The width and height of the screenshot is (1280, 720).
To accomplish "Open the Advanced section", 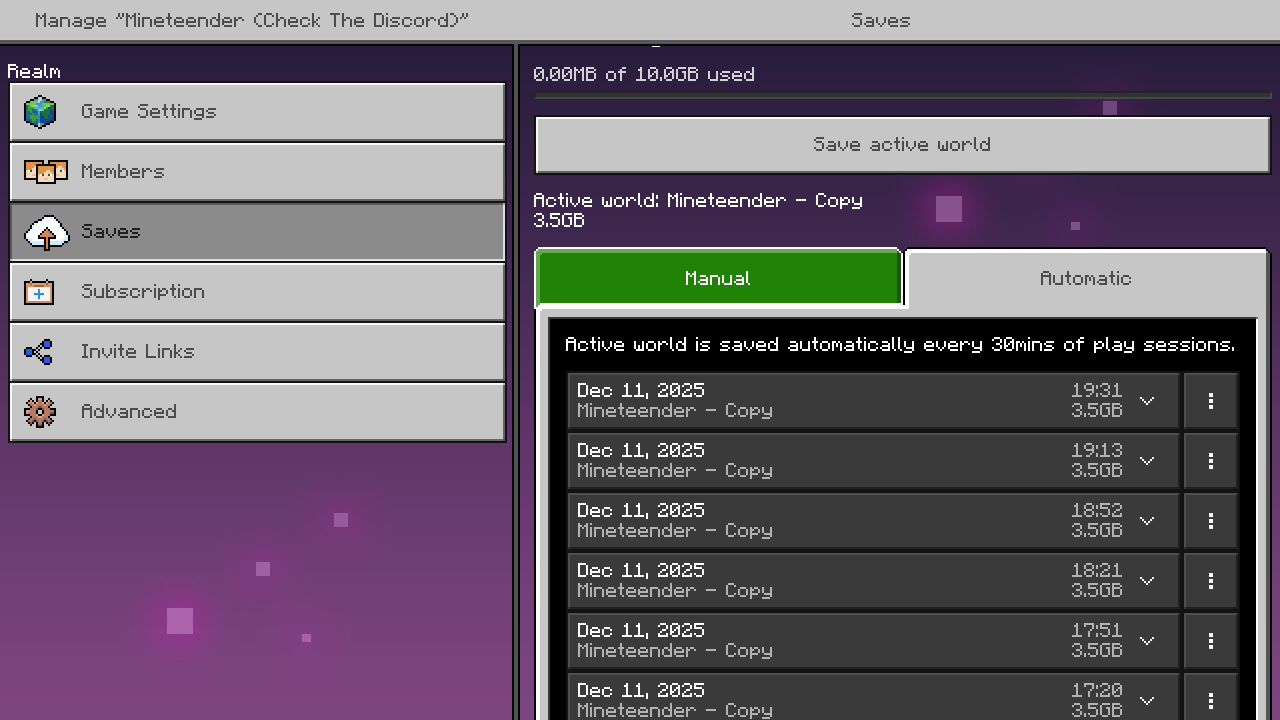I will (257, 412).
